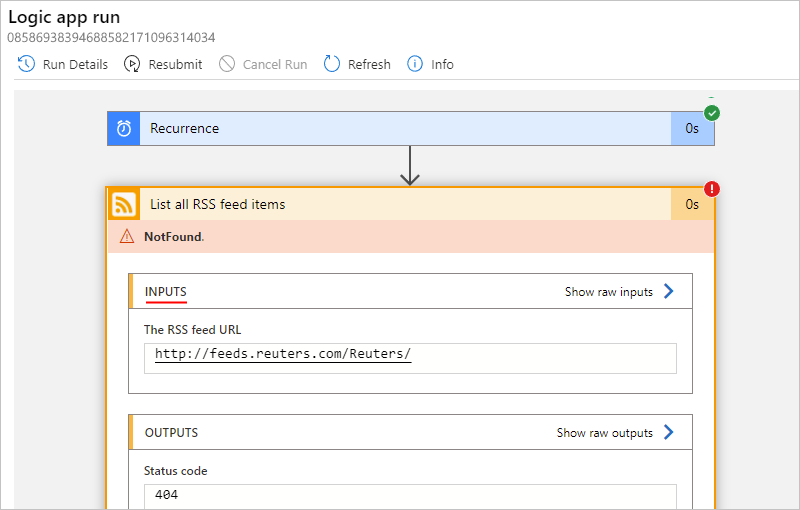The height and width of the screenshot is (510, 800).
Task: Click the Show raw outputs link
Action: pos(604,433)
